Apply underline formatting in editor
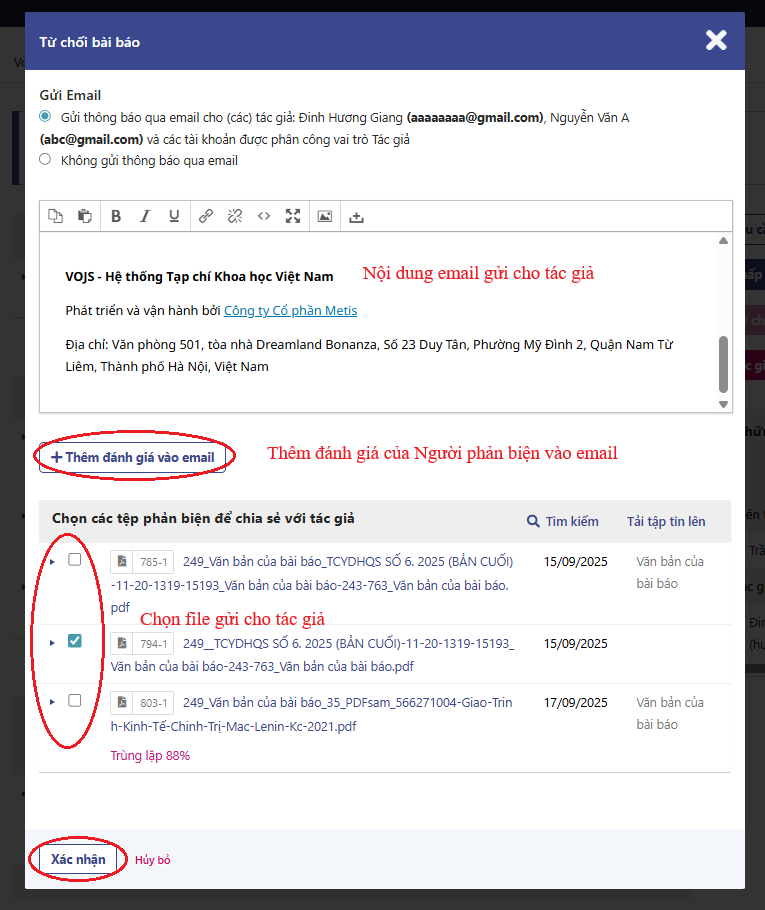This screenshot has height=910, width=765. 174,216
